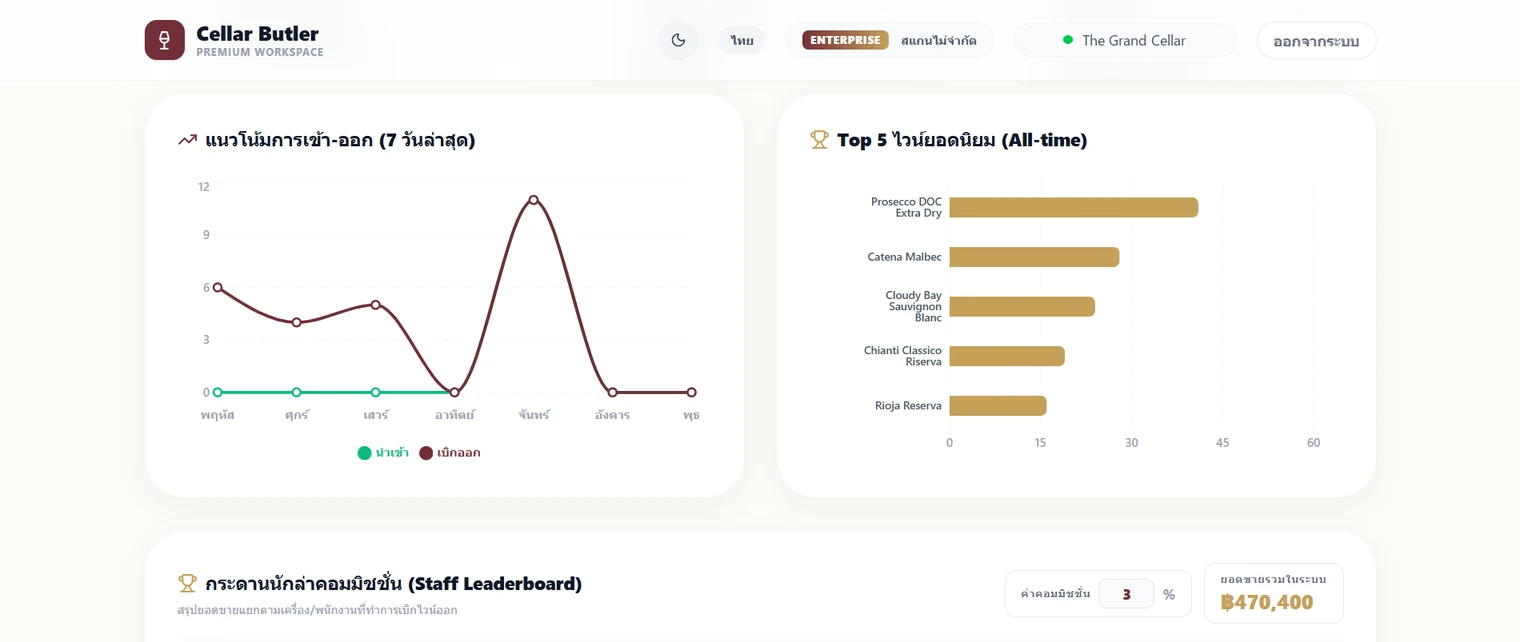Screen dimensions: 1520x642
Task: Click the trophy icon beside Staff Leaderboard
Action: (x=187, y=583)
